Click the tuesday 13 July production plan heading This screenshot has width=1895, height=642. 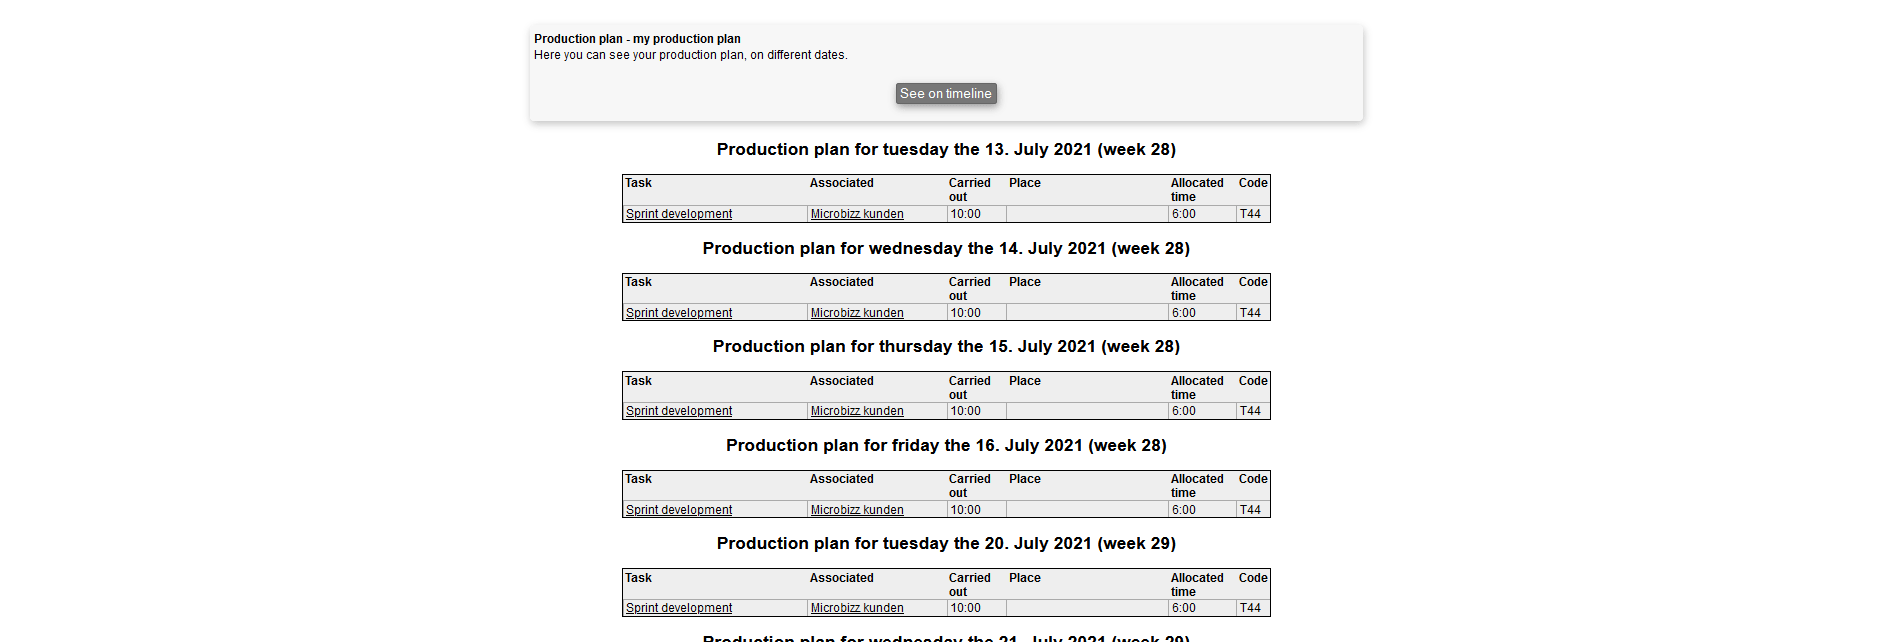pos(946,149)
